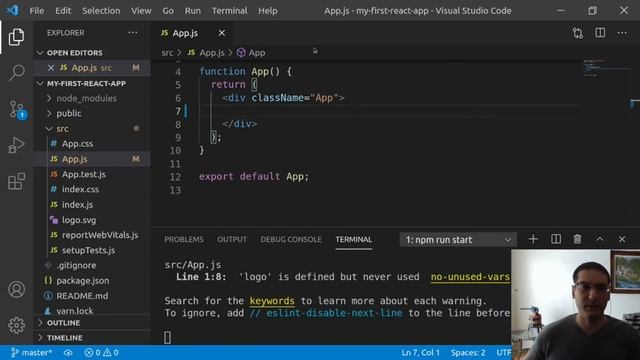Open package.json in the file tree
640x360 pixels.
click(x=82, y=281)
